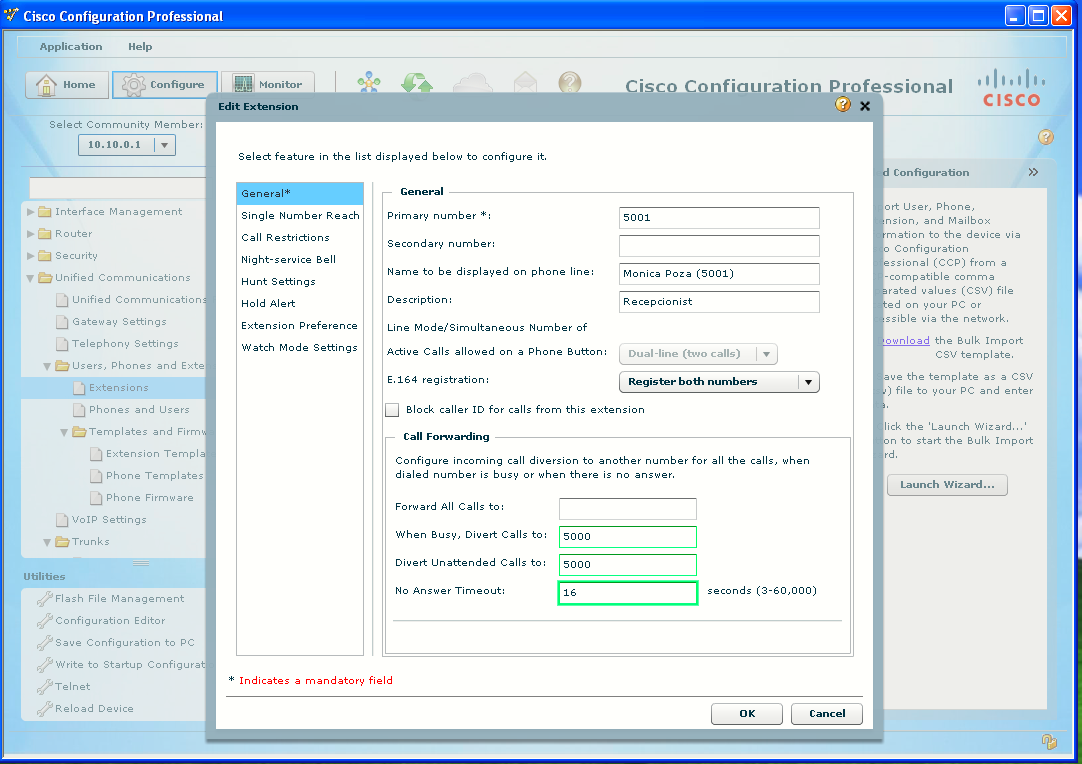The height and width of the screenshot is (764, 1082).
Task: Click Divert Unattended Calls to field
Action: click(627, 565)
